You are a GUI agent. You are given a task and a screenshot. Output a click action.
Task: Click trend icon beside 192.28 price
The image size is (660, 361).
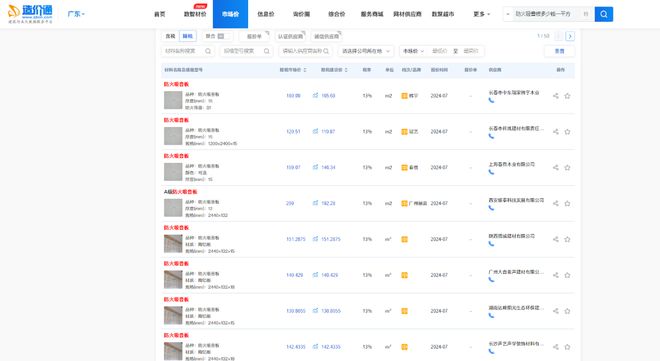click(x=315, y=203)
